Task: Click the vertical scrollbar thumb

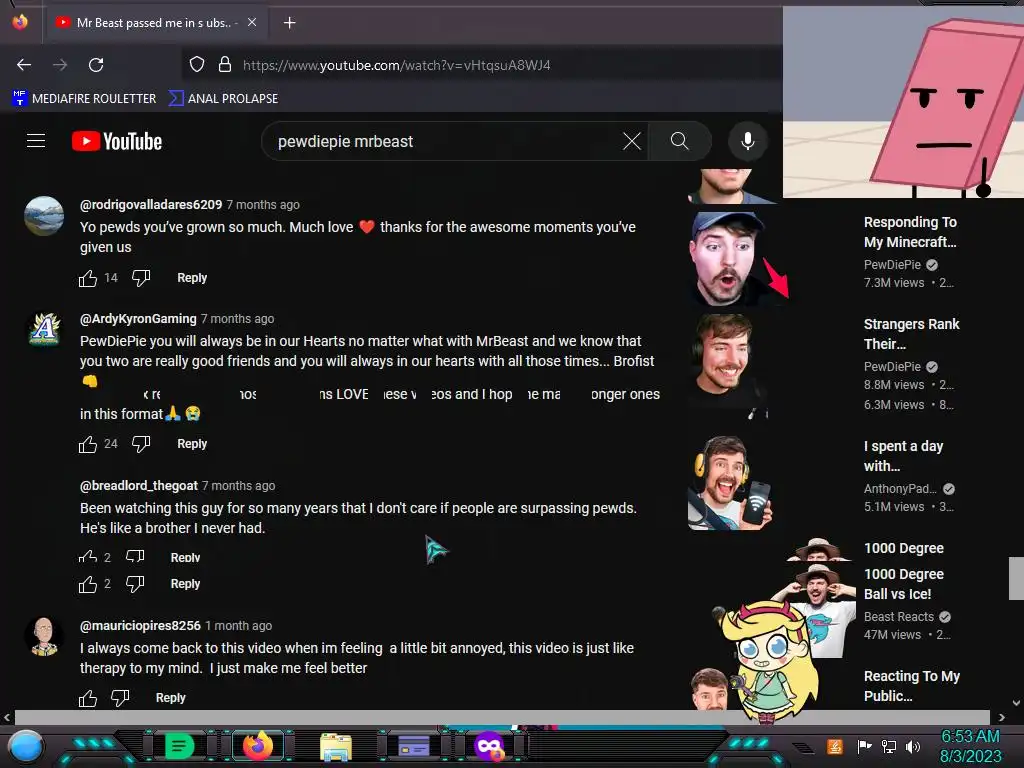Action: pyautogui.click(x=1016, y=579)
